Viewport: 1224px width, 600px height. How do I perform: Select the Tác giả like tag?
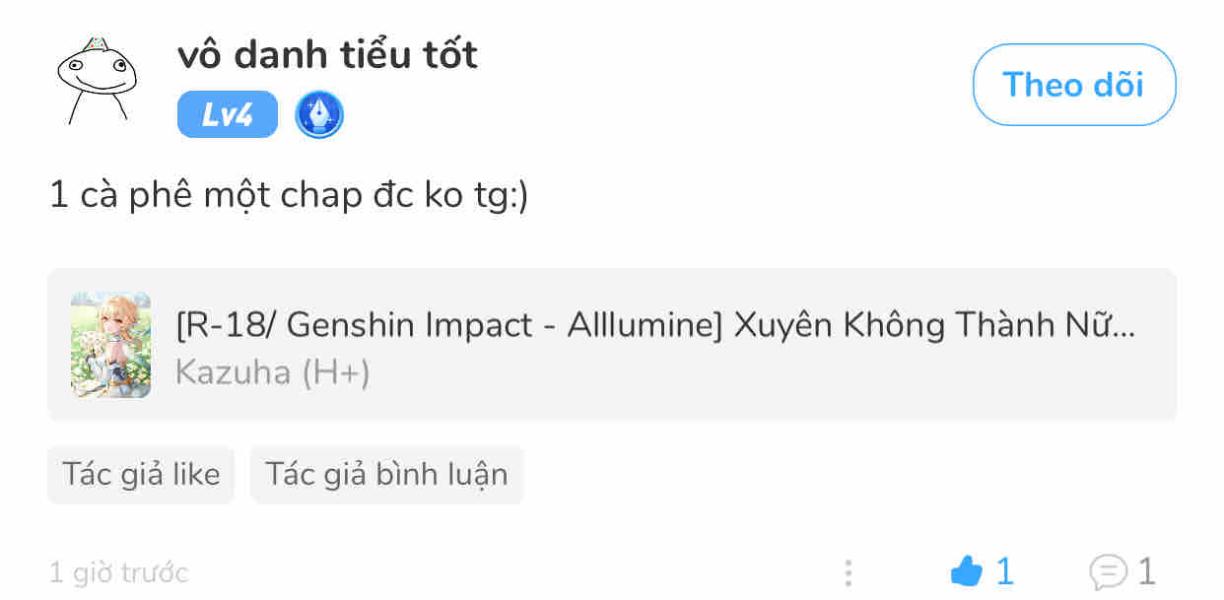tap(141, 474)
